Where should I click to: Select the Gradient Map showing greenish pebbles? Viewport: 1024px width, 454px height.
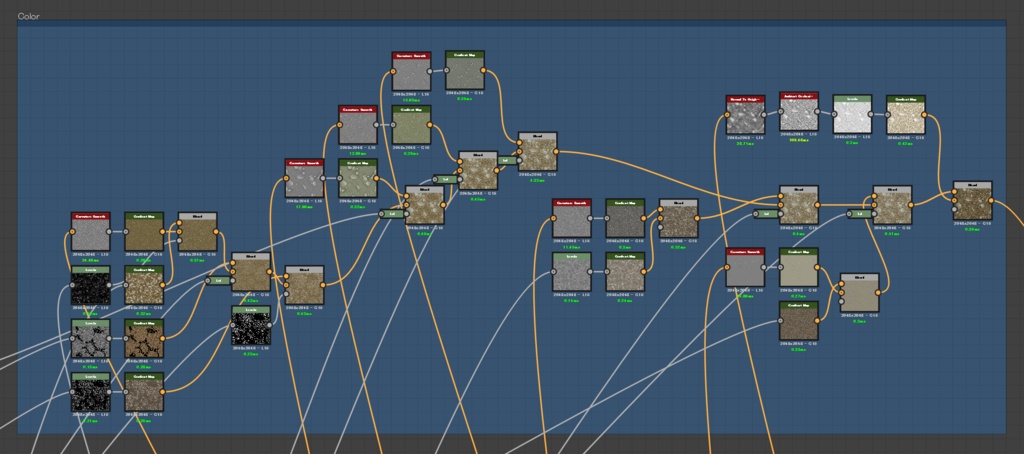tap(358, 178)
